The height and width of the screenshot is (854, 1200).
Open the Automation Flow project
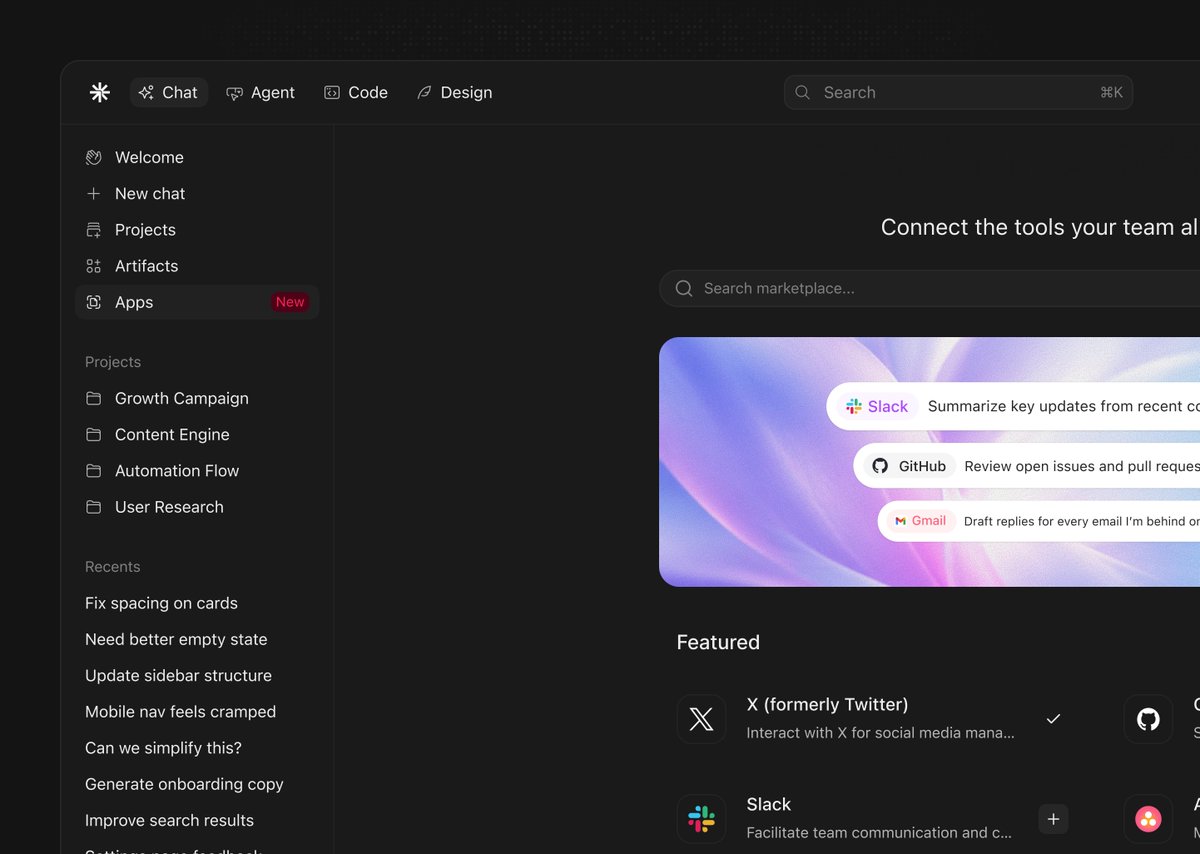tap(197, 470)
